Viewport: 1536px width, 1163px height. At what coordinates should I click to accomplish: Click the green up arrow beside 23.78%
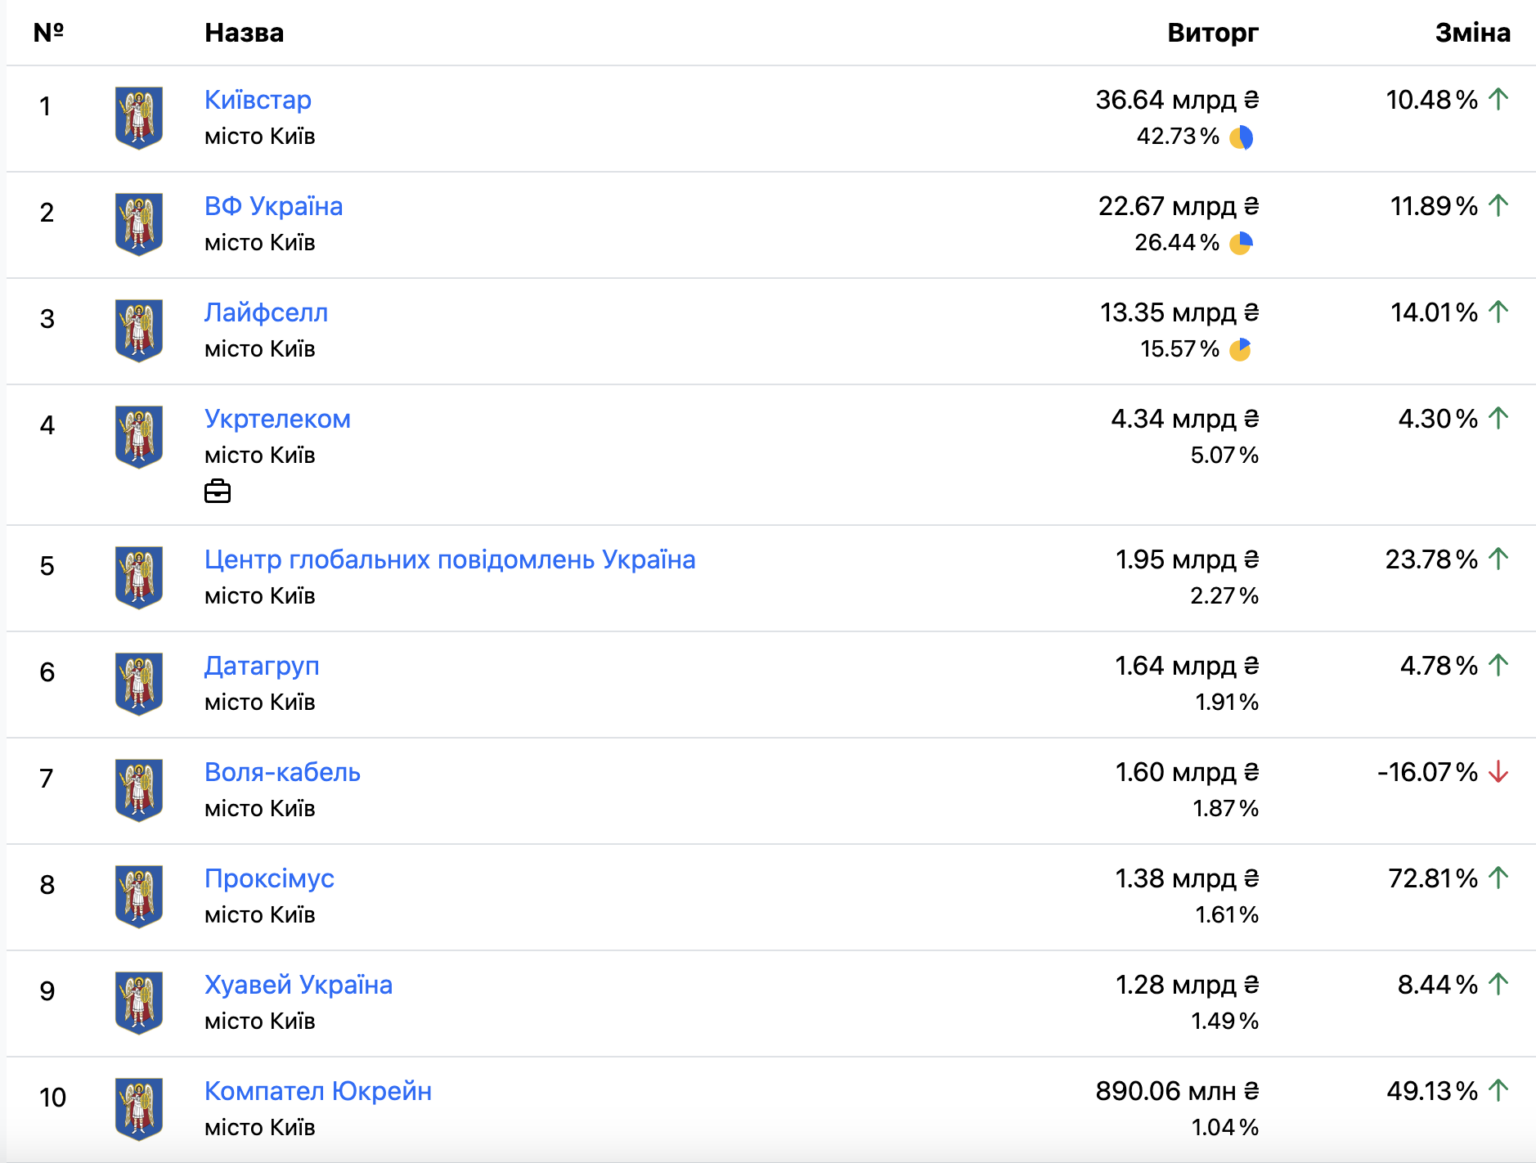point(1498,559)
